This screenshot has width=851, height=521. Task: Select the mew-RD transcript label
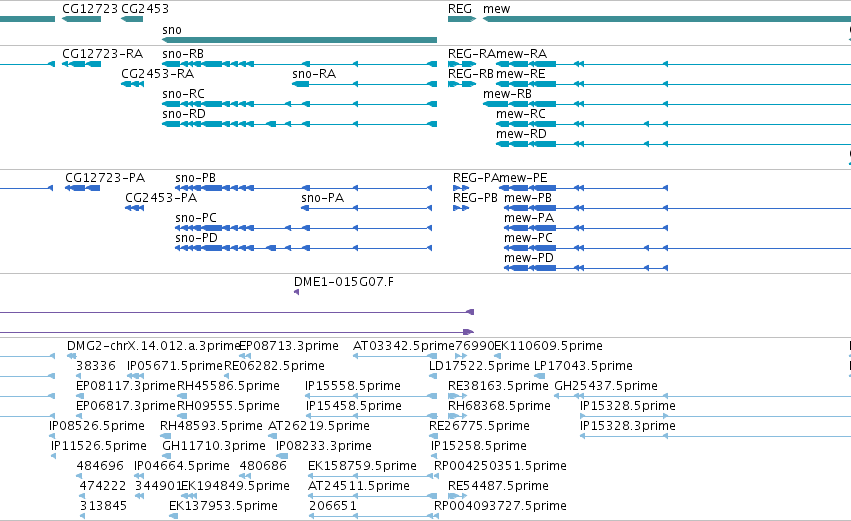(x=521, y=134)
